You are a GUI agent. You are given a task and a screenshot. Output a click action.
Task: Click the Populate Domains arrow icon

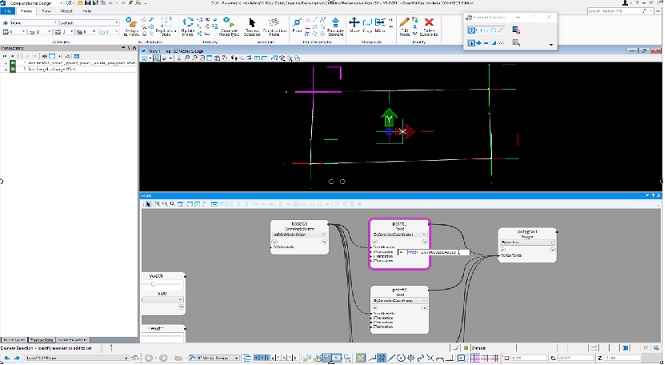[335, 25]
